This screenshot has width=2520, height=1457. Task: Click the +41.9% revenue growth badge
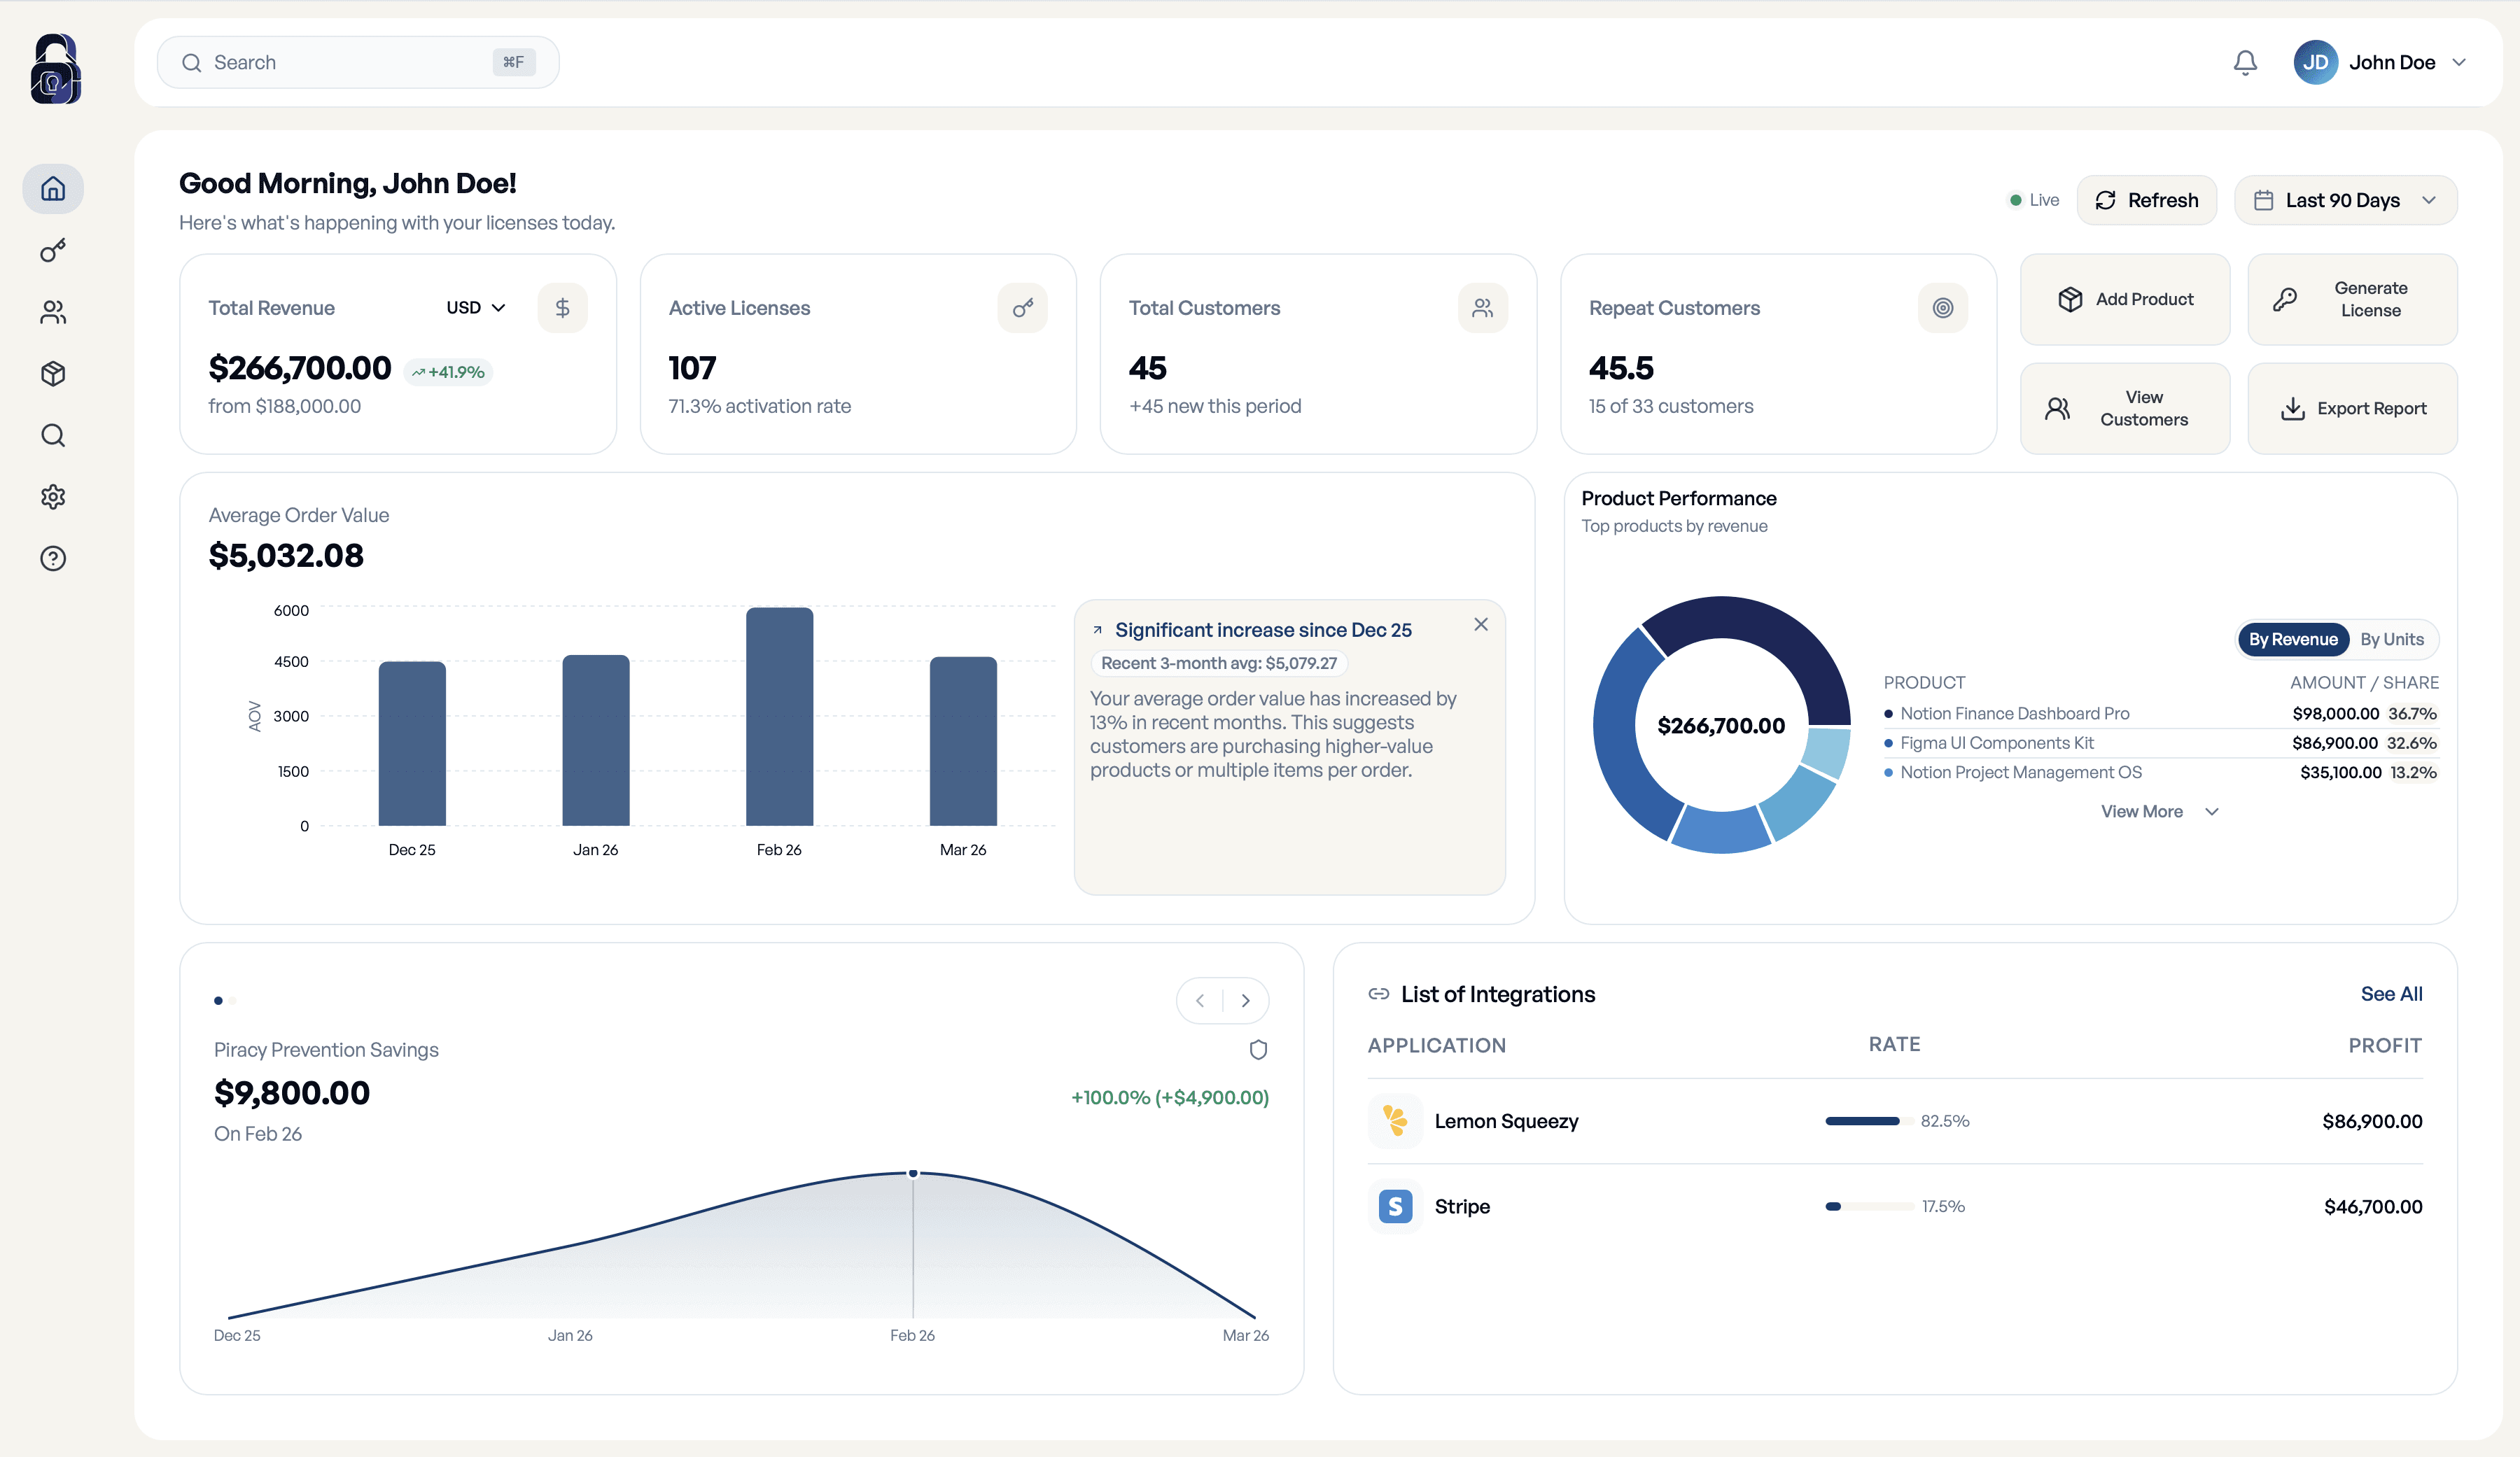pyautogui.click(x=448, y=372)
